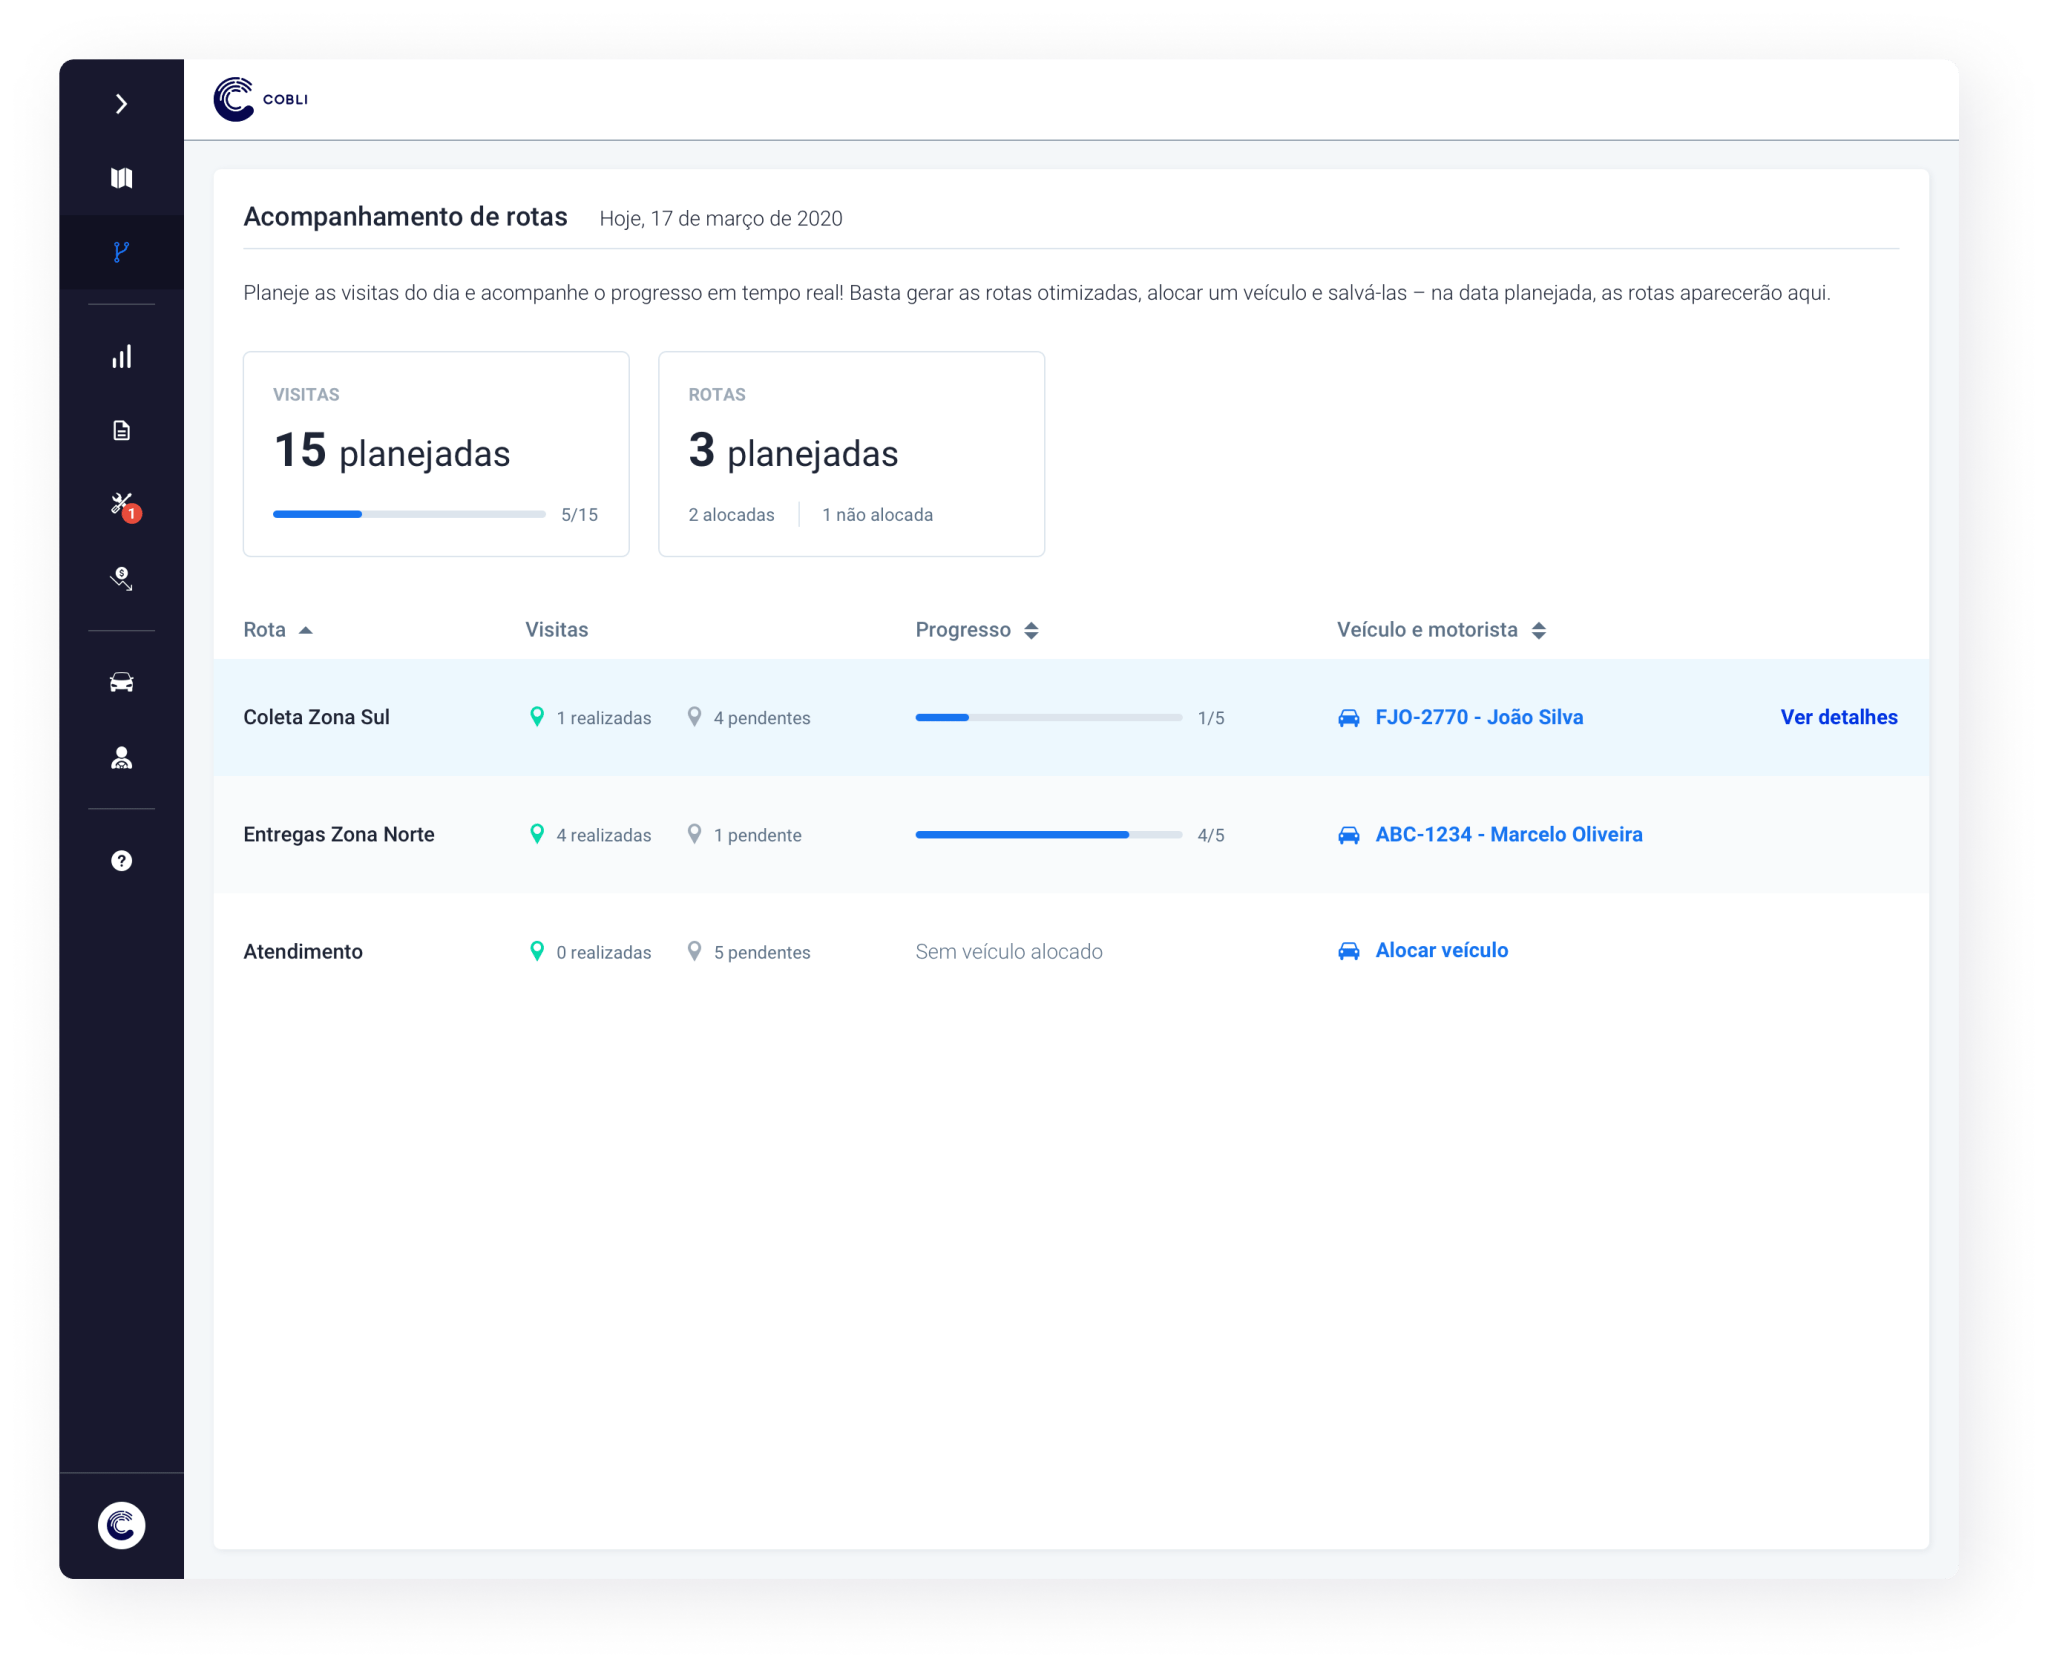The image size is (2048, 1668).
Task: Open the drivers person icon in sidebar
Action: (x=121, y=758)
